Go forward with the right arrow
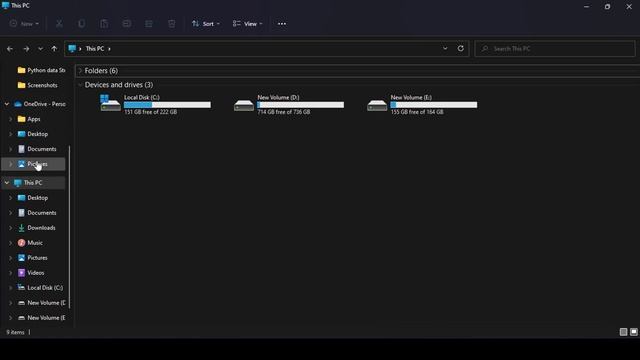 (x=26, y=49)
